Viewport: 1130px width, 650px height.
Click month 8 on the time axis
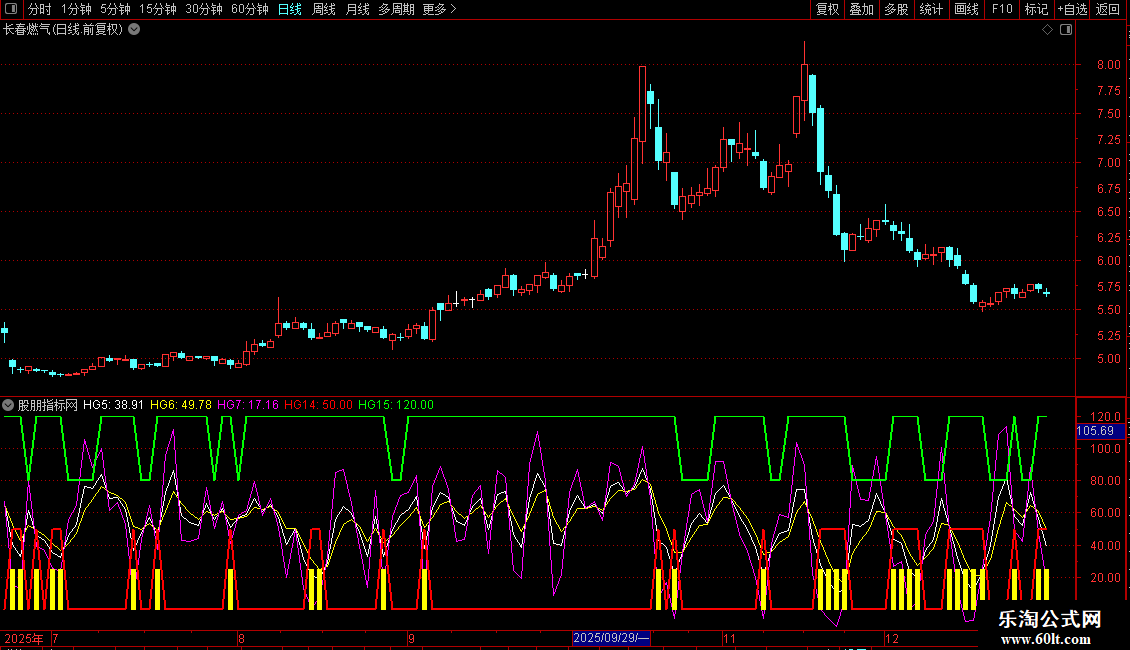241,638
